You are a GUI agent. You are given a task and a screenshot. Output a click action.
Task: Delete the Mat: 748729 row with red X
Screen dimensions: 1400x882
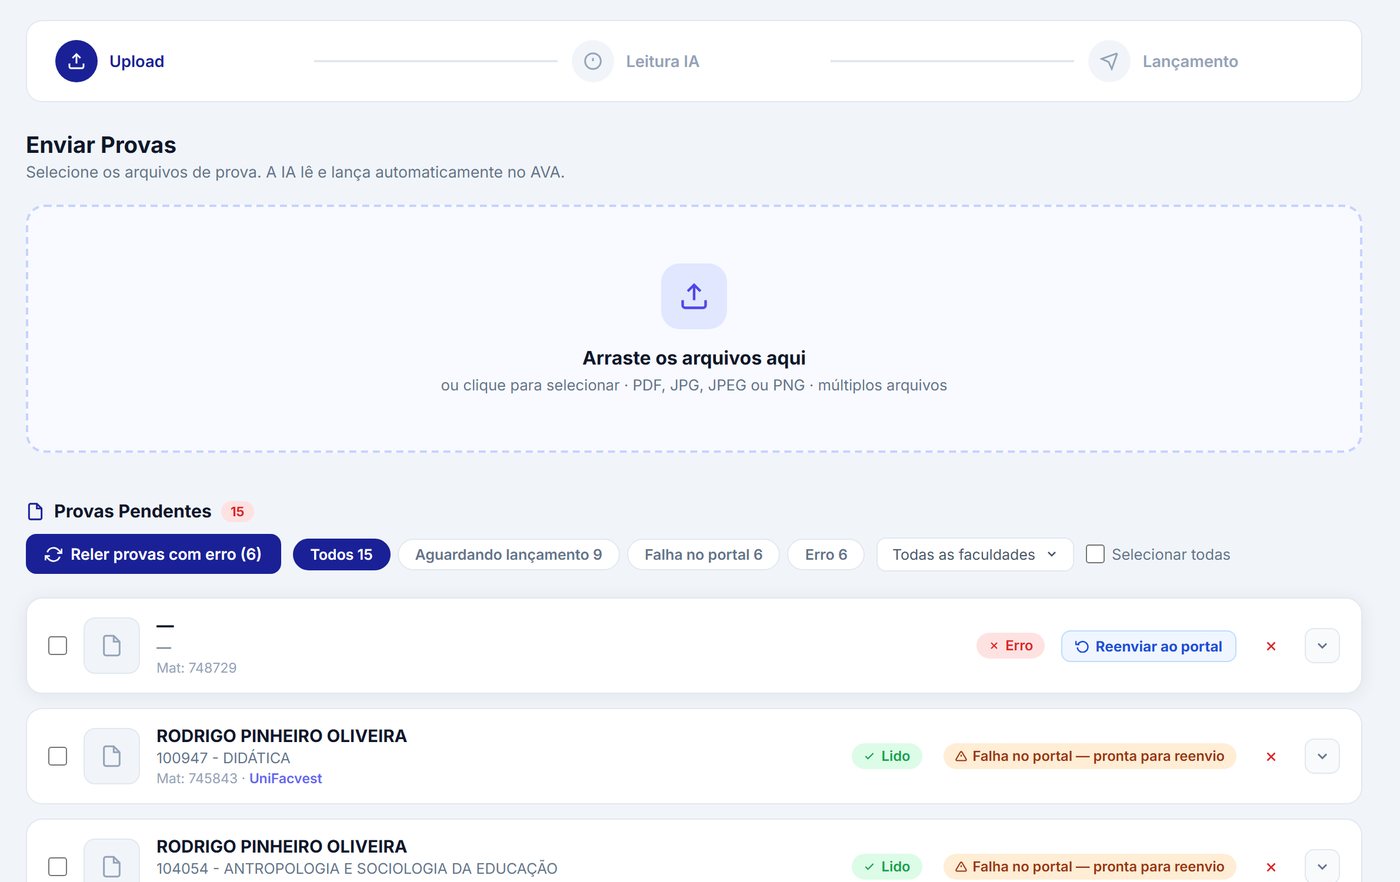tap(1271, 646)
